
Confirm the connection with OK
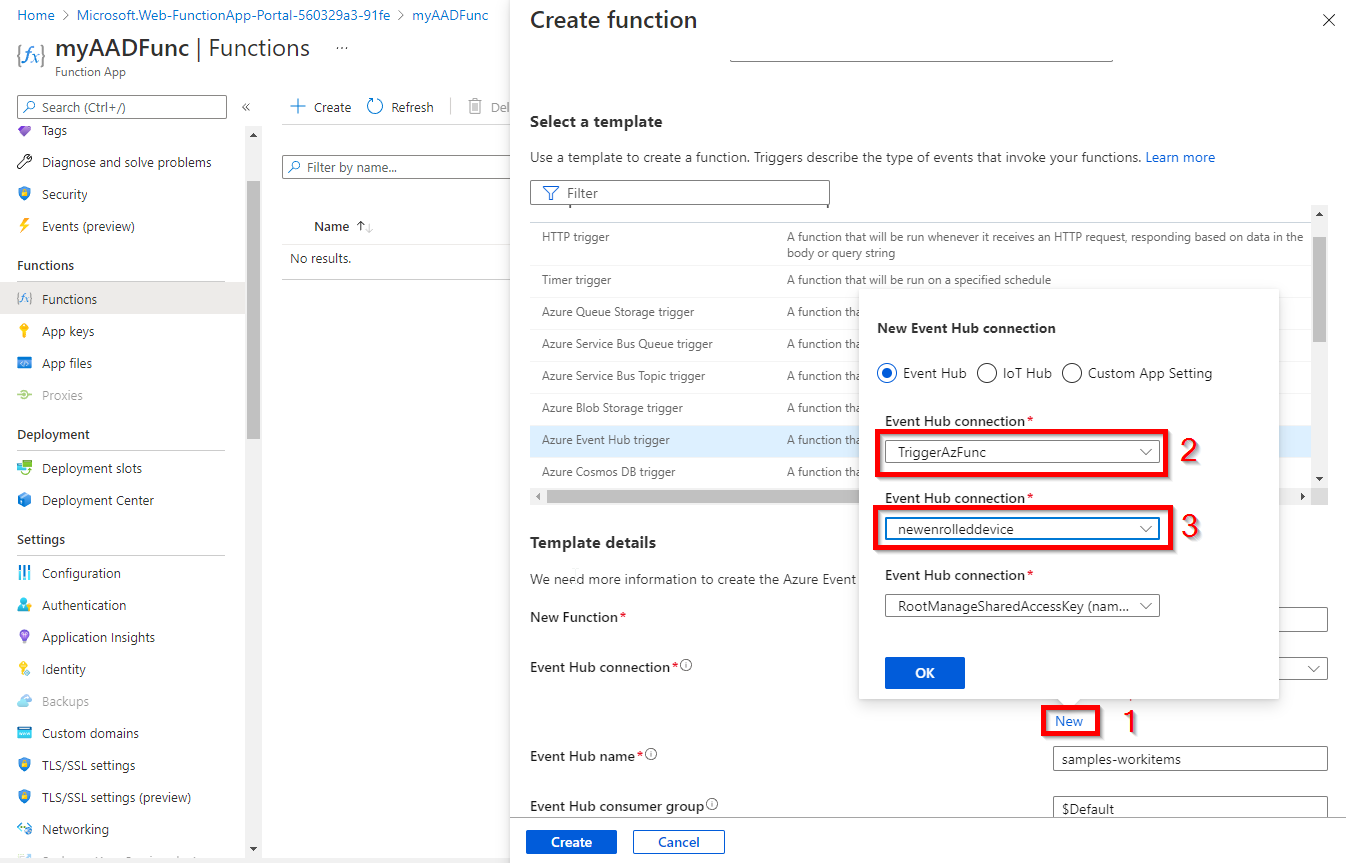[x=924, y=672]
